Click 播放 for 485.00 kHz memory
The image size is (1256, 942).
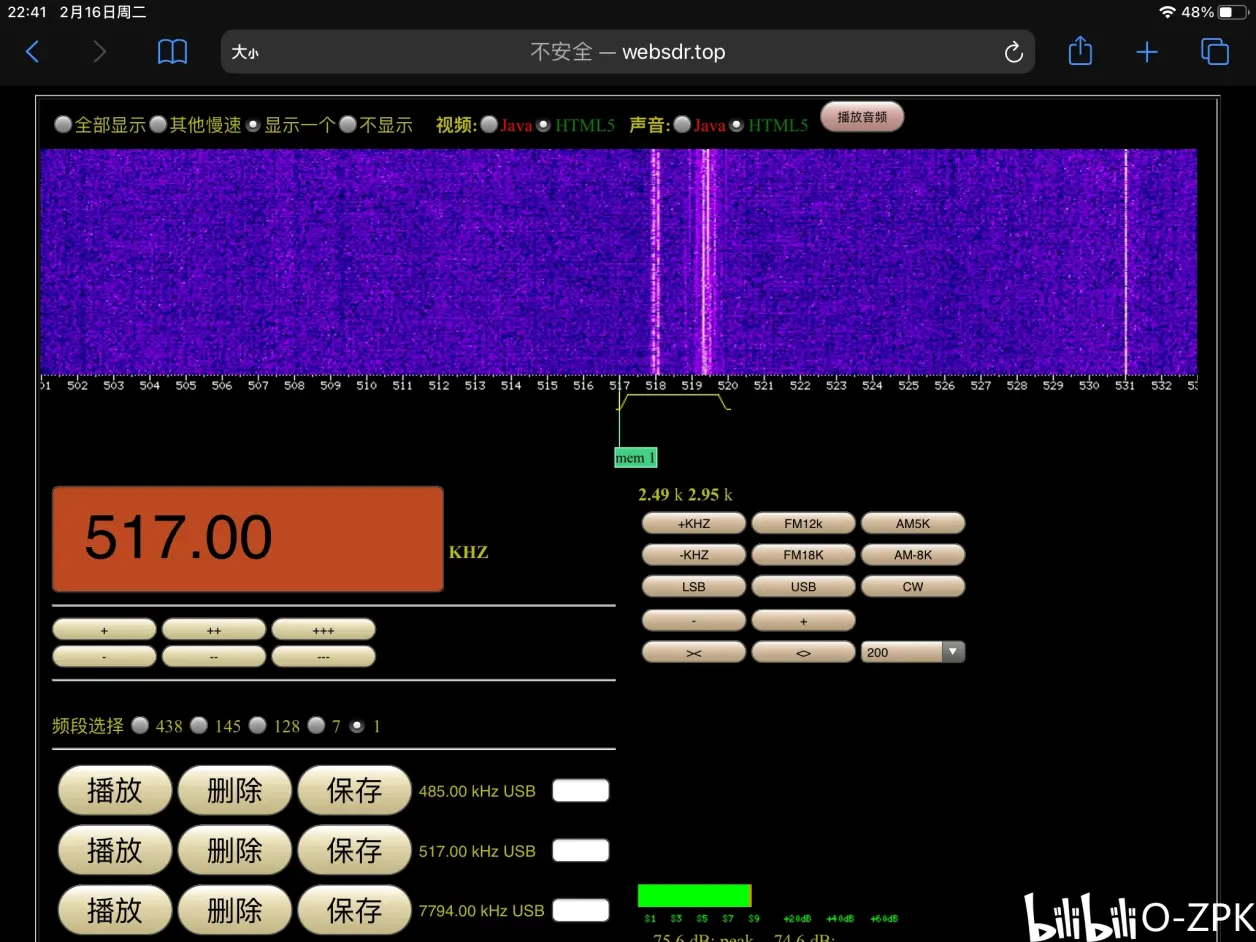115,791
